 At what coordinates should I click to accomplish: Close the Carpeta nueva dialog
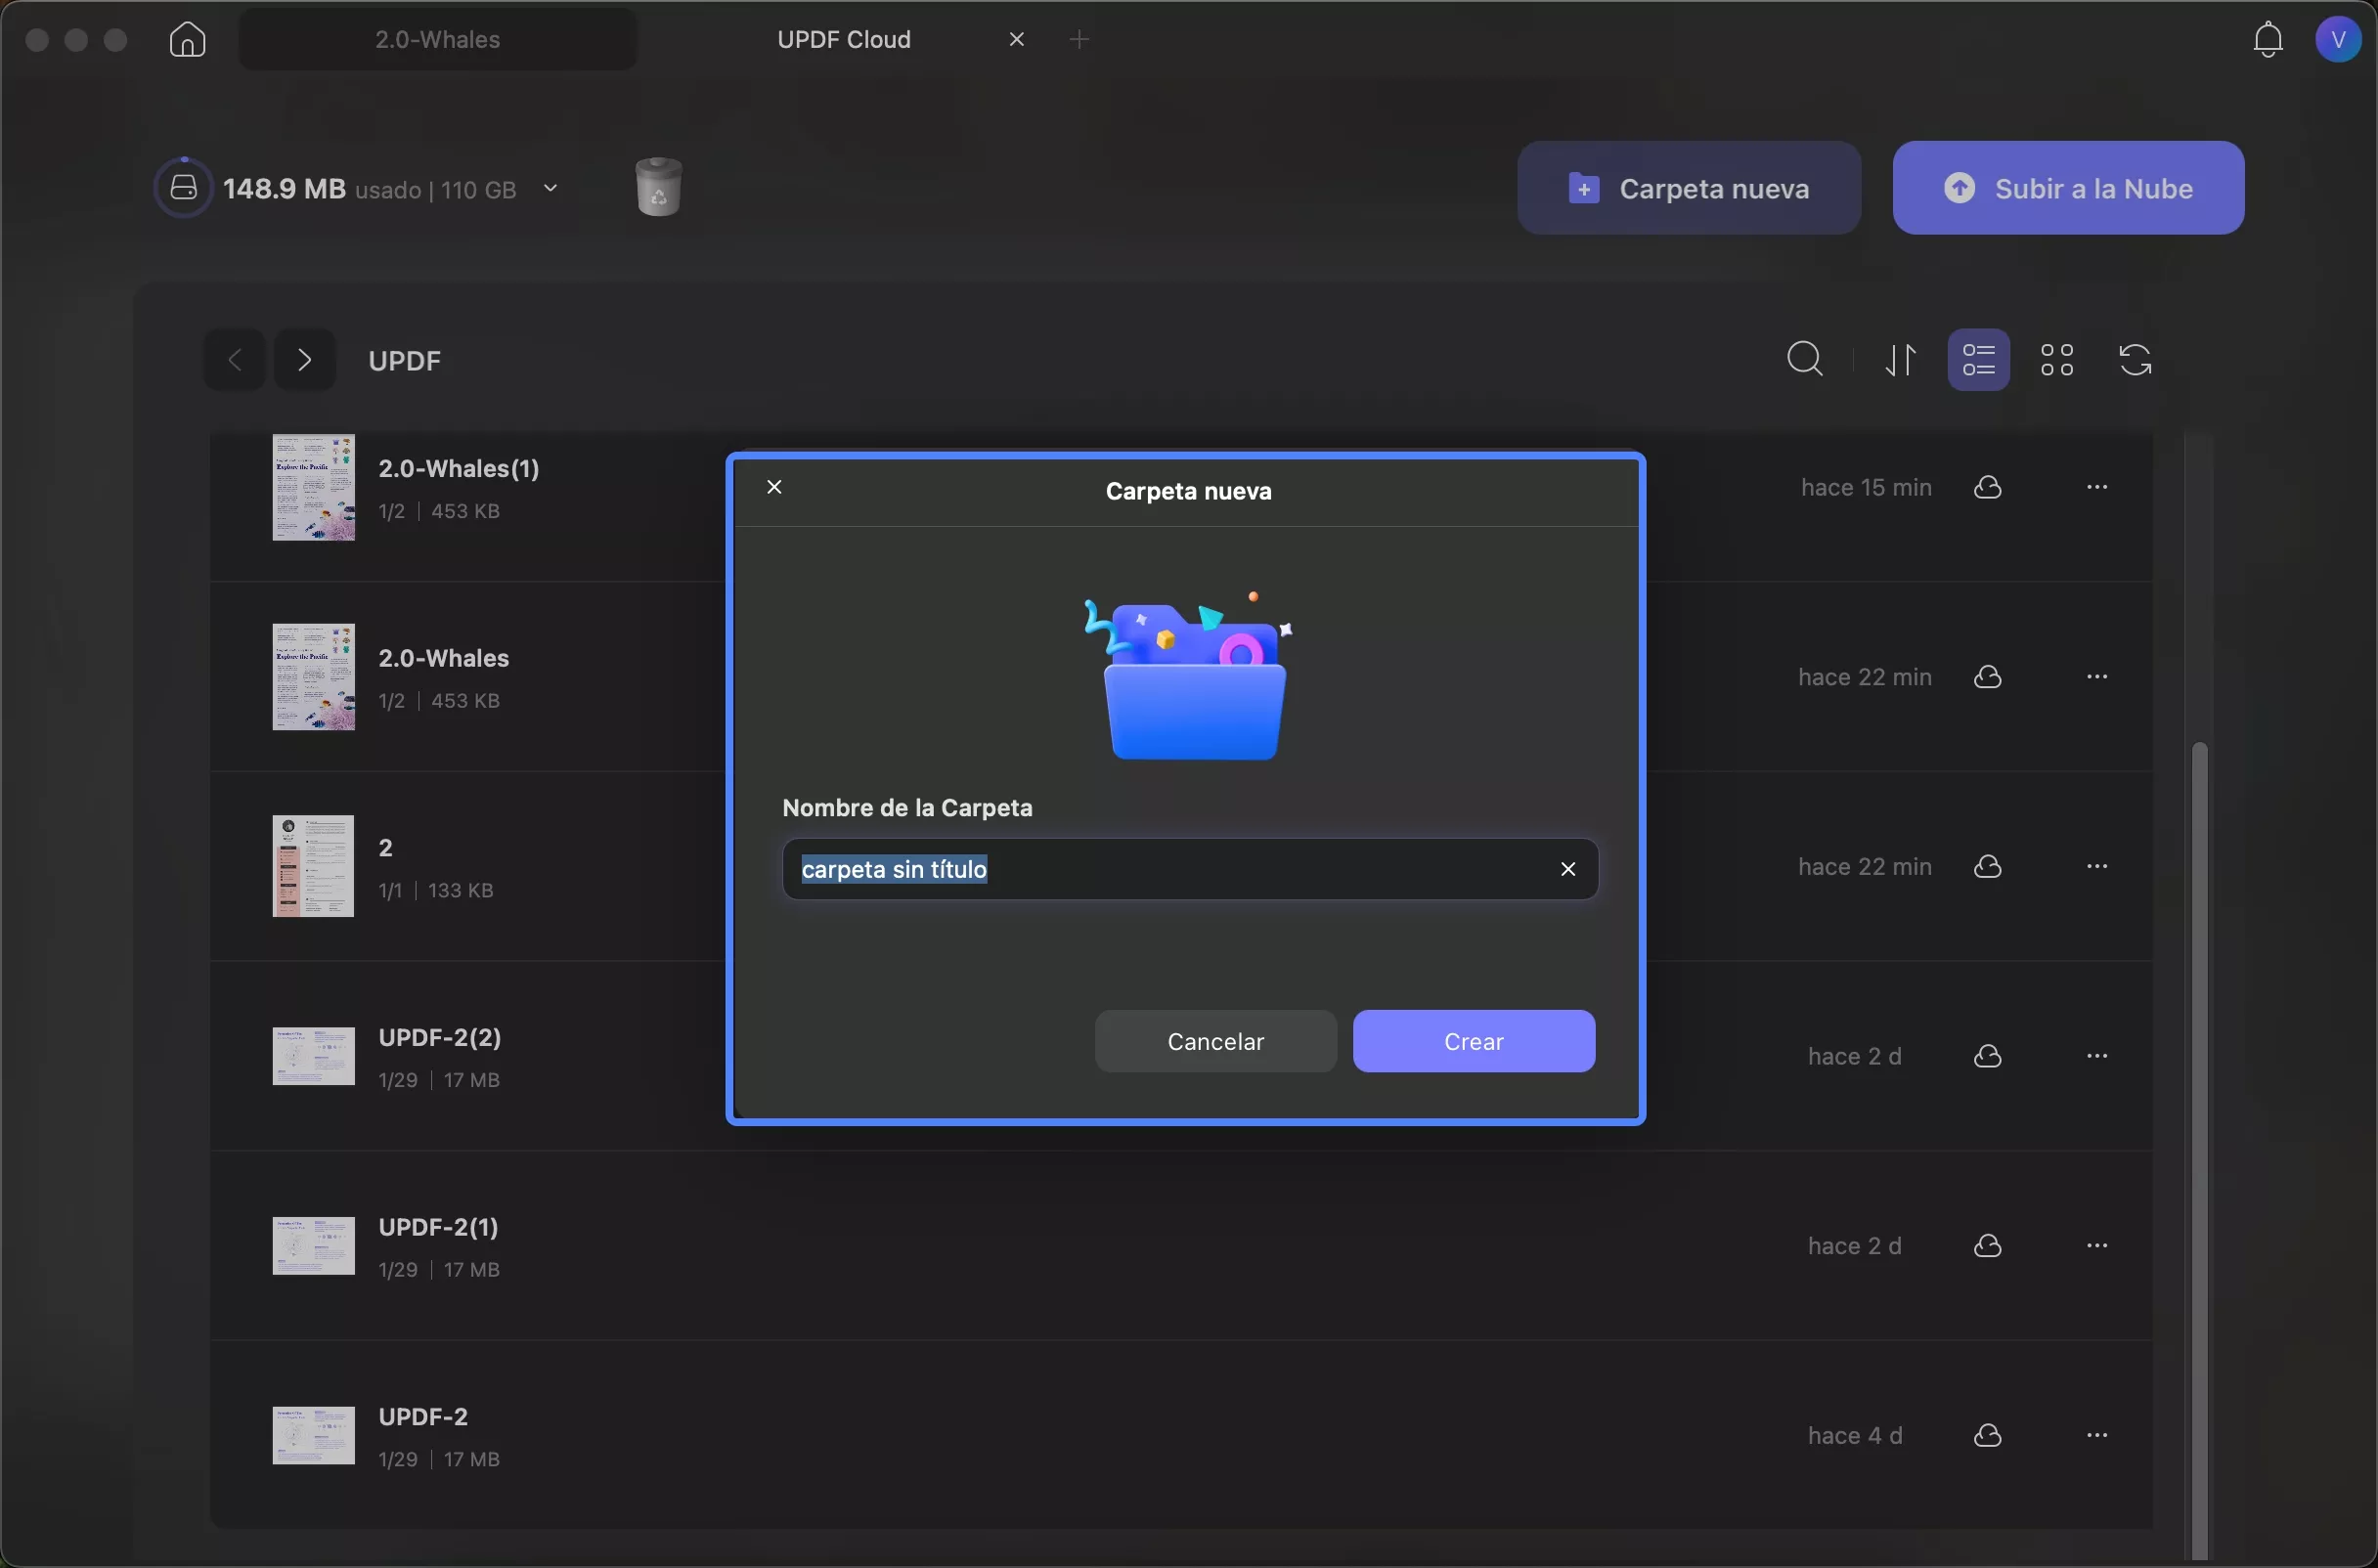pos(774,487)
